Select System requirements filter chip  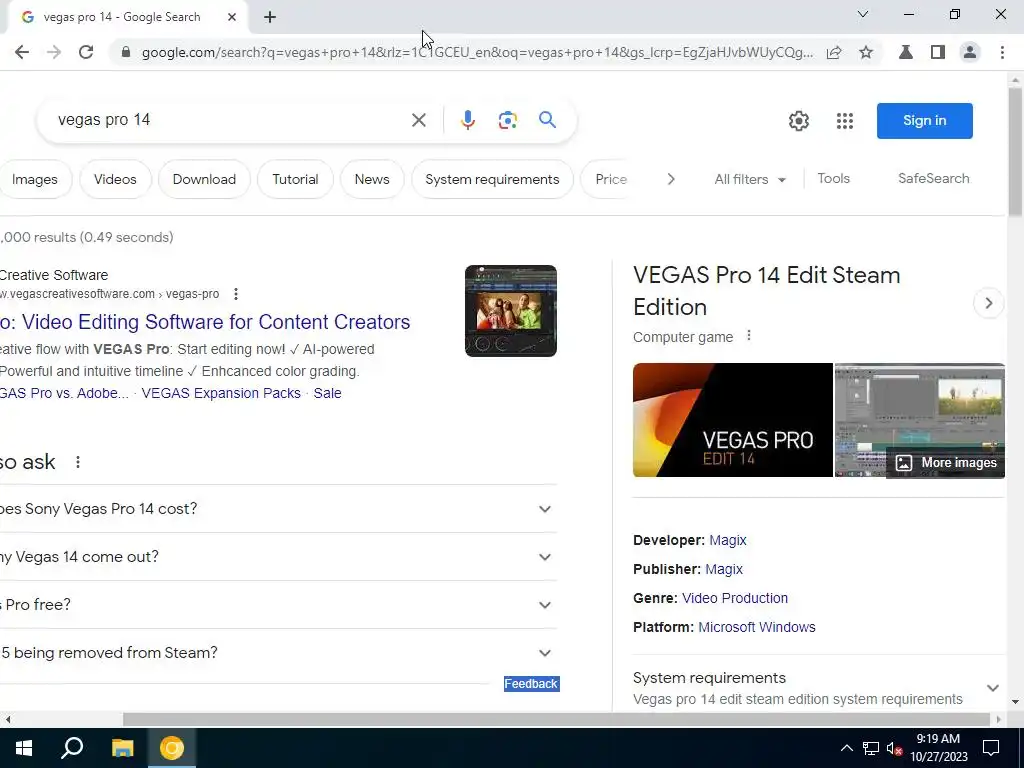(x=492, y=180)
